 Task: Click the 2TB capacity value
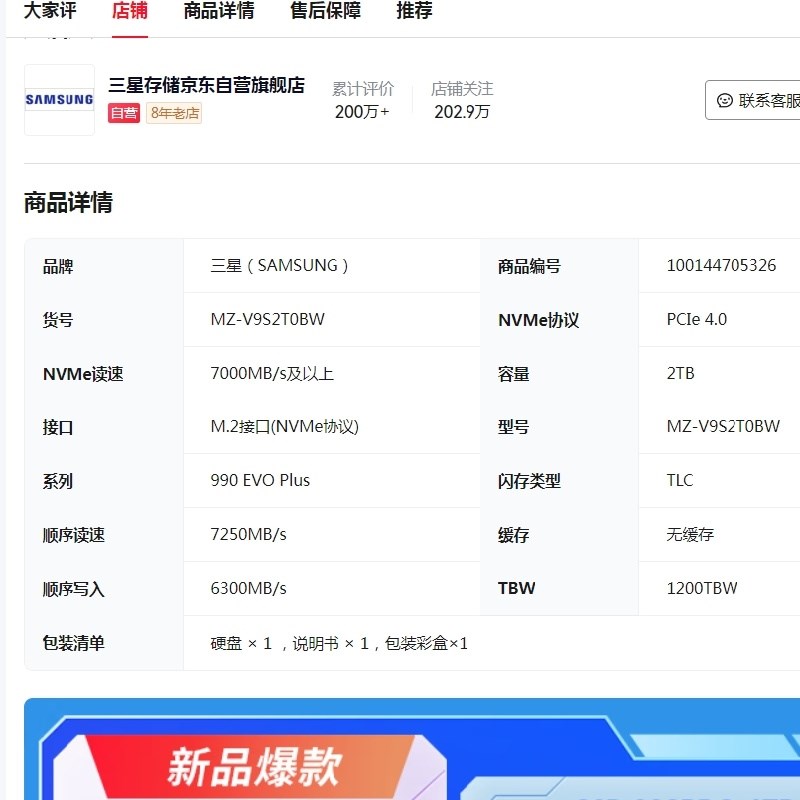point(680,373)
